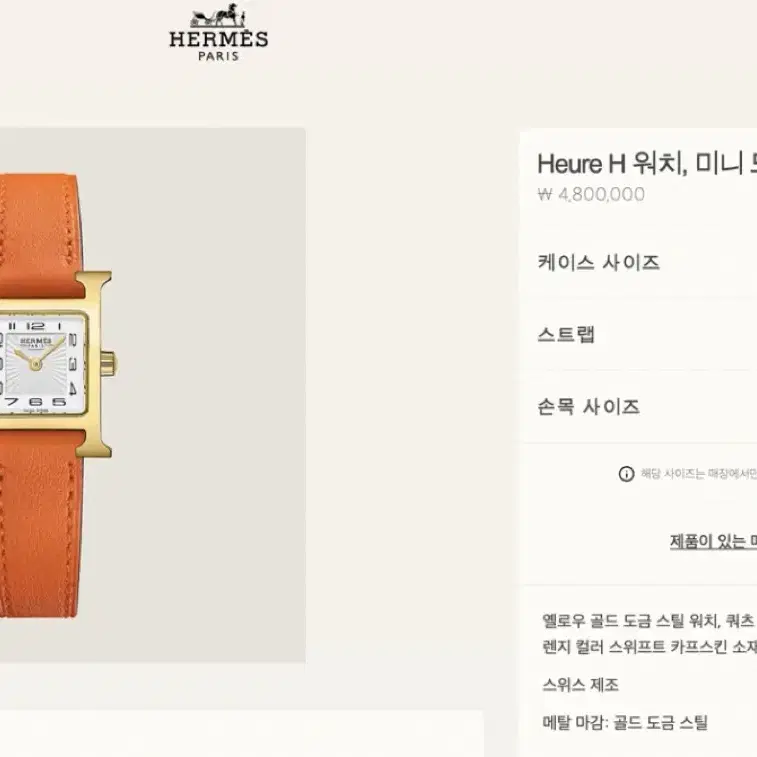The width and height of the screenshot is (757, 757).
Task: Open the Heure H watch product image
Action: pos(153,395)
